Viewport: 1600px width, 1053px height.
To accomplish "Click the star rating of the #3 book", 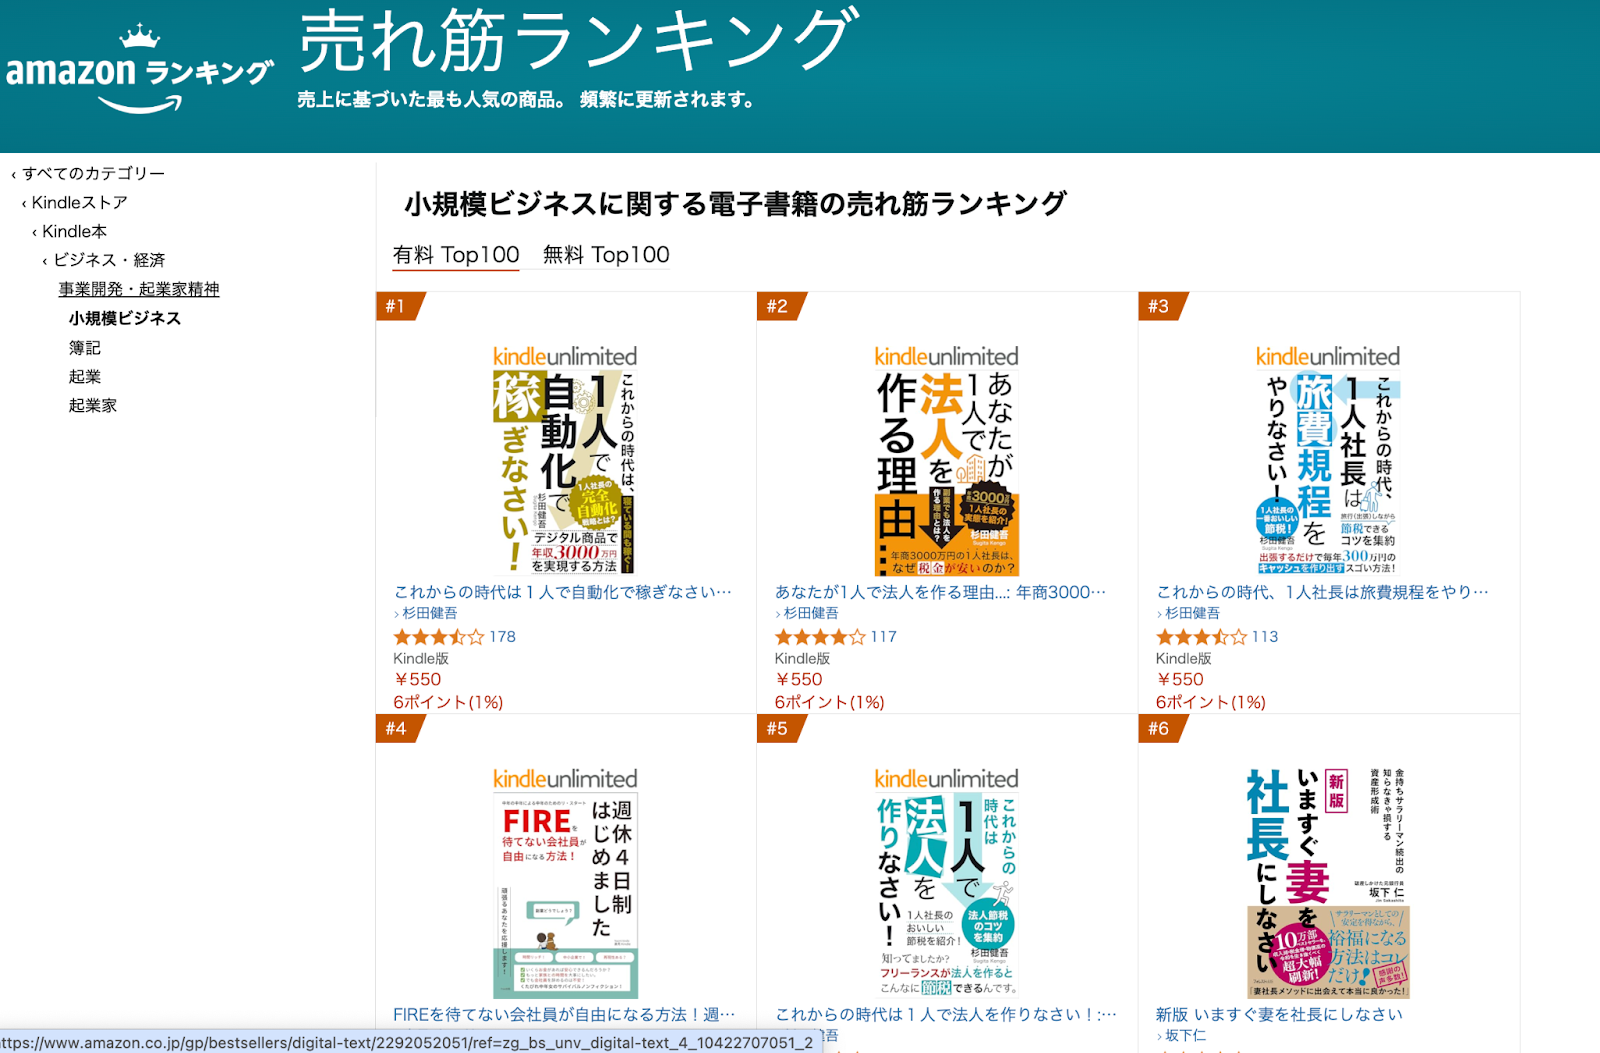I will (x=1201, y=637).
